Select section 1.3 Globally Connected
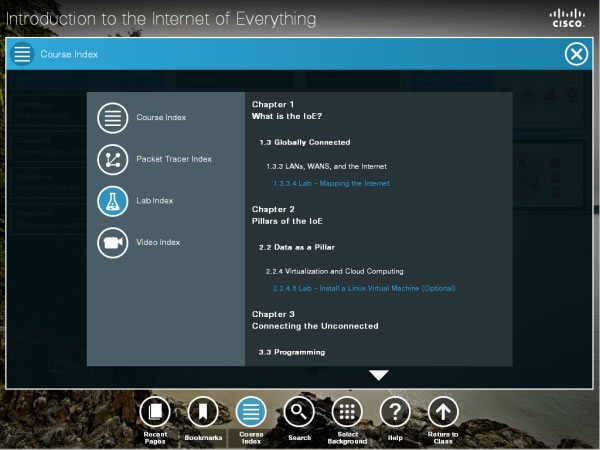 304,142
